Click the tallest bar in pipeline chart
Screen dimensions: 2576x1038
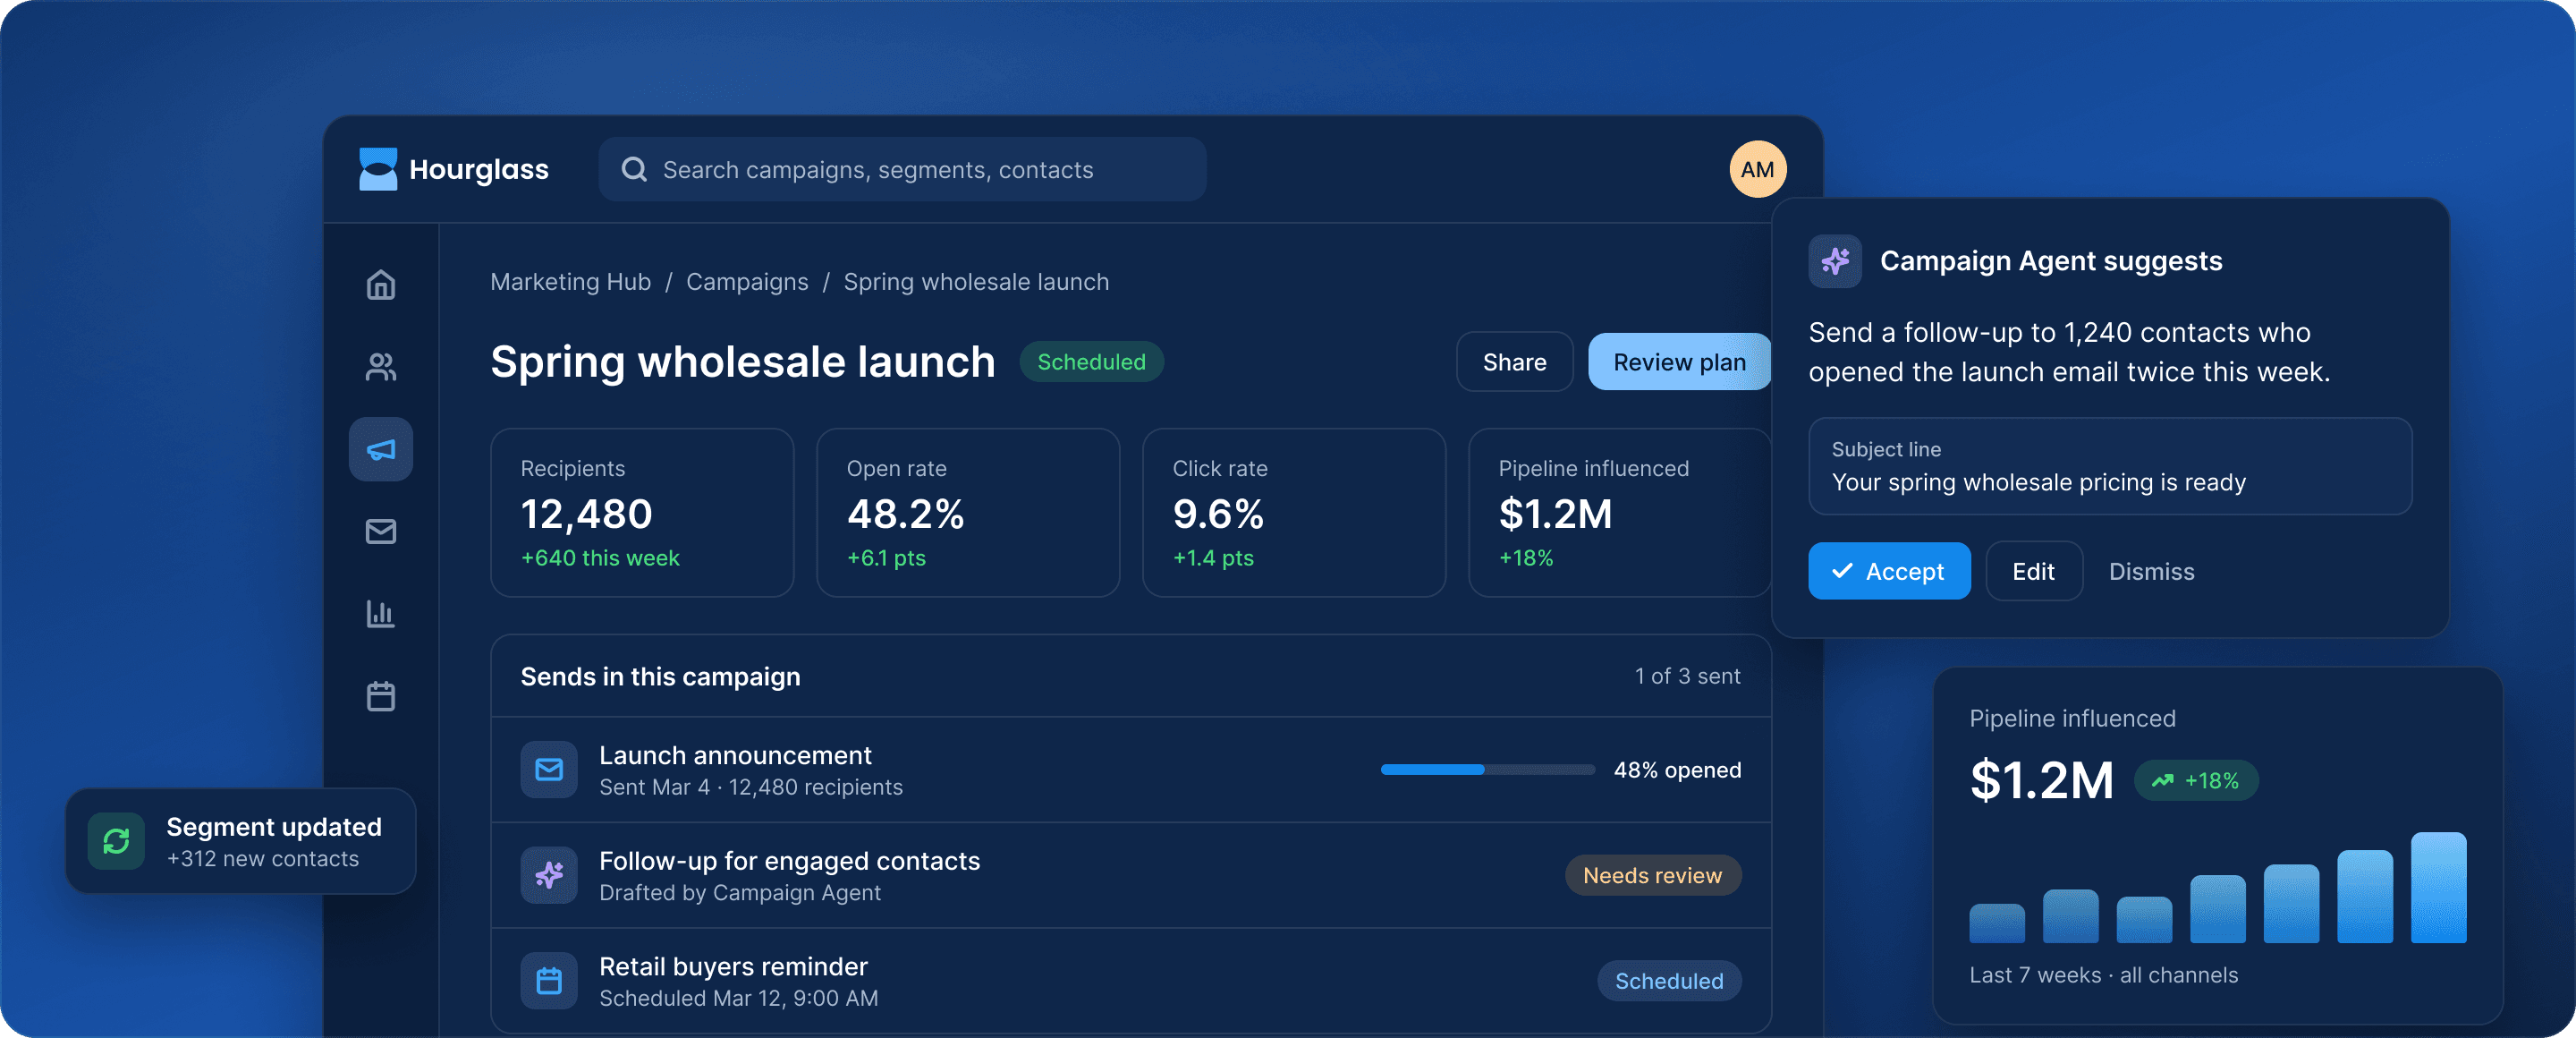2437,887
